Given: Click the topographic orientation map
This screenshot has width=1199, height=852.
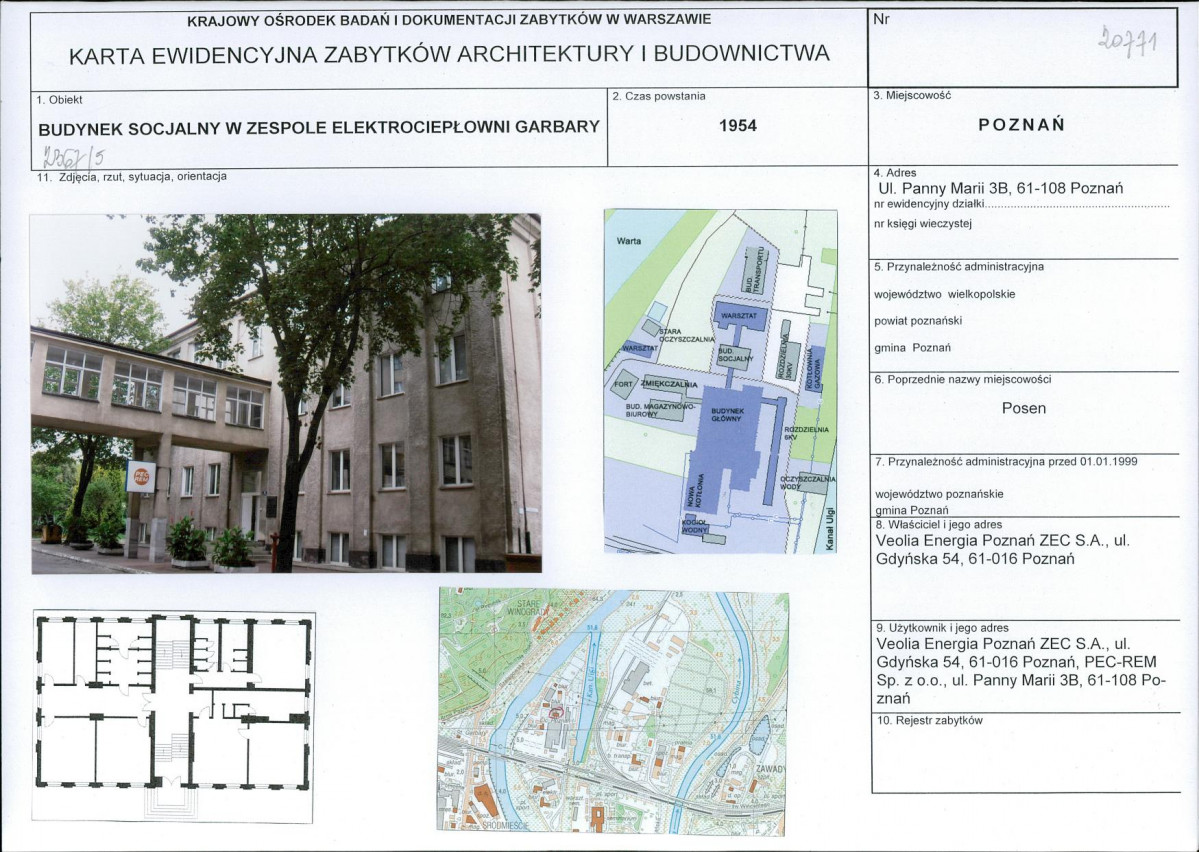Looking at the screenshot, I should coord(612,711).
